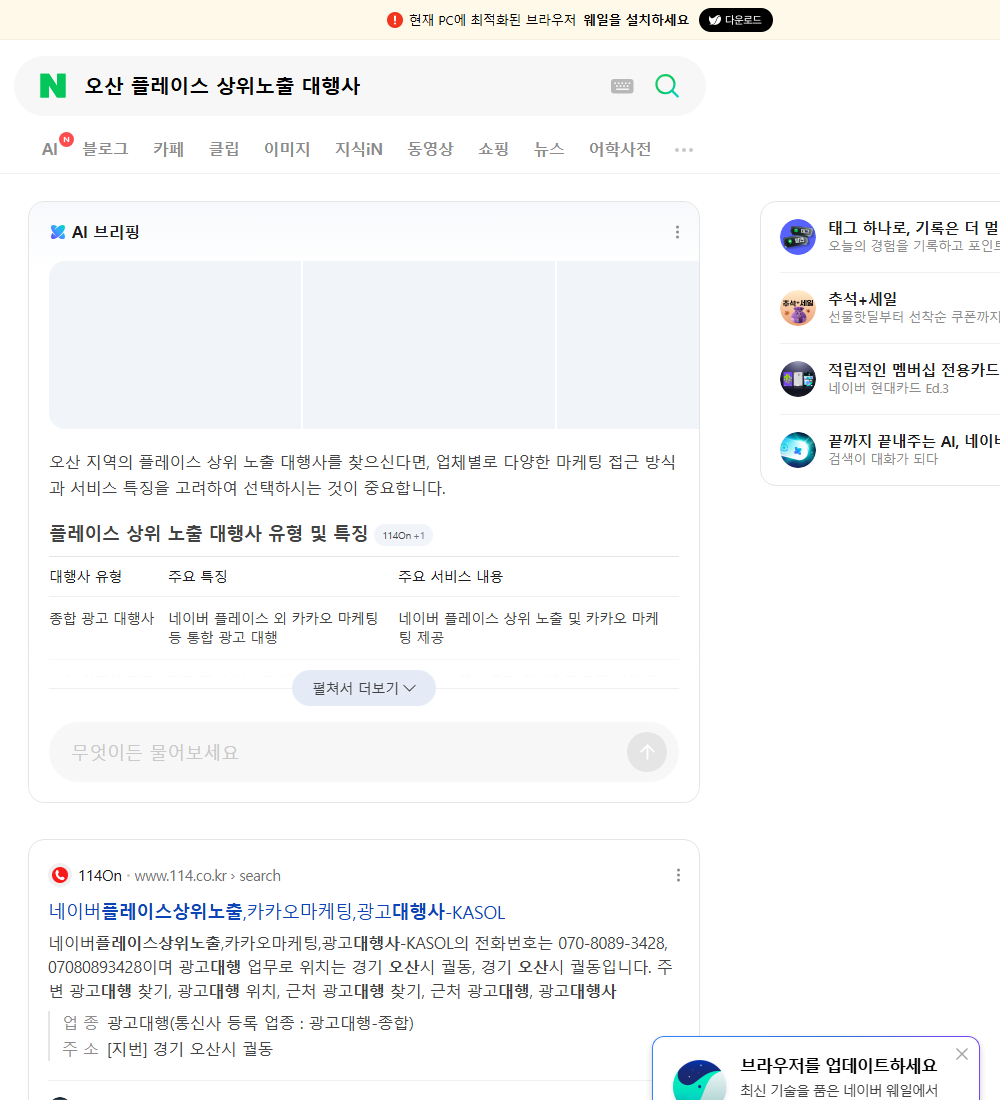Close the 브라우저를 업데이트하세요 popup
Viewport: 1000px width, 1100px height.
(961, 1054)
